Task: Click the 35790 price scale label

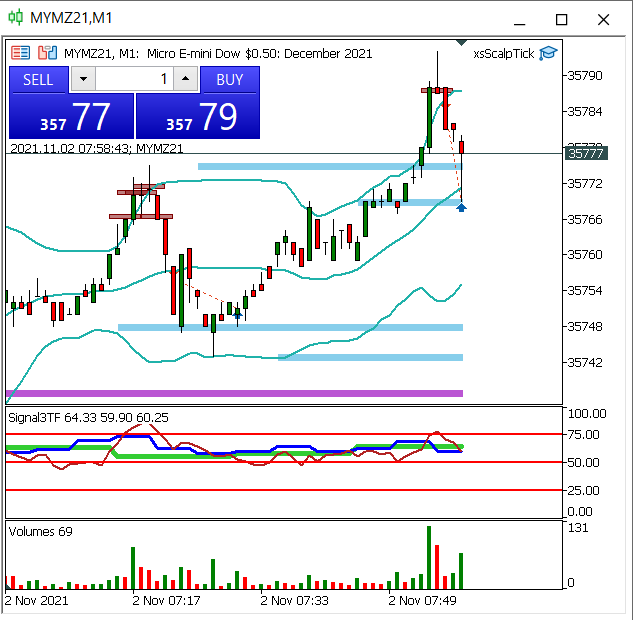Action: [585, 75]
